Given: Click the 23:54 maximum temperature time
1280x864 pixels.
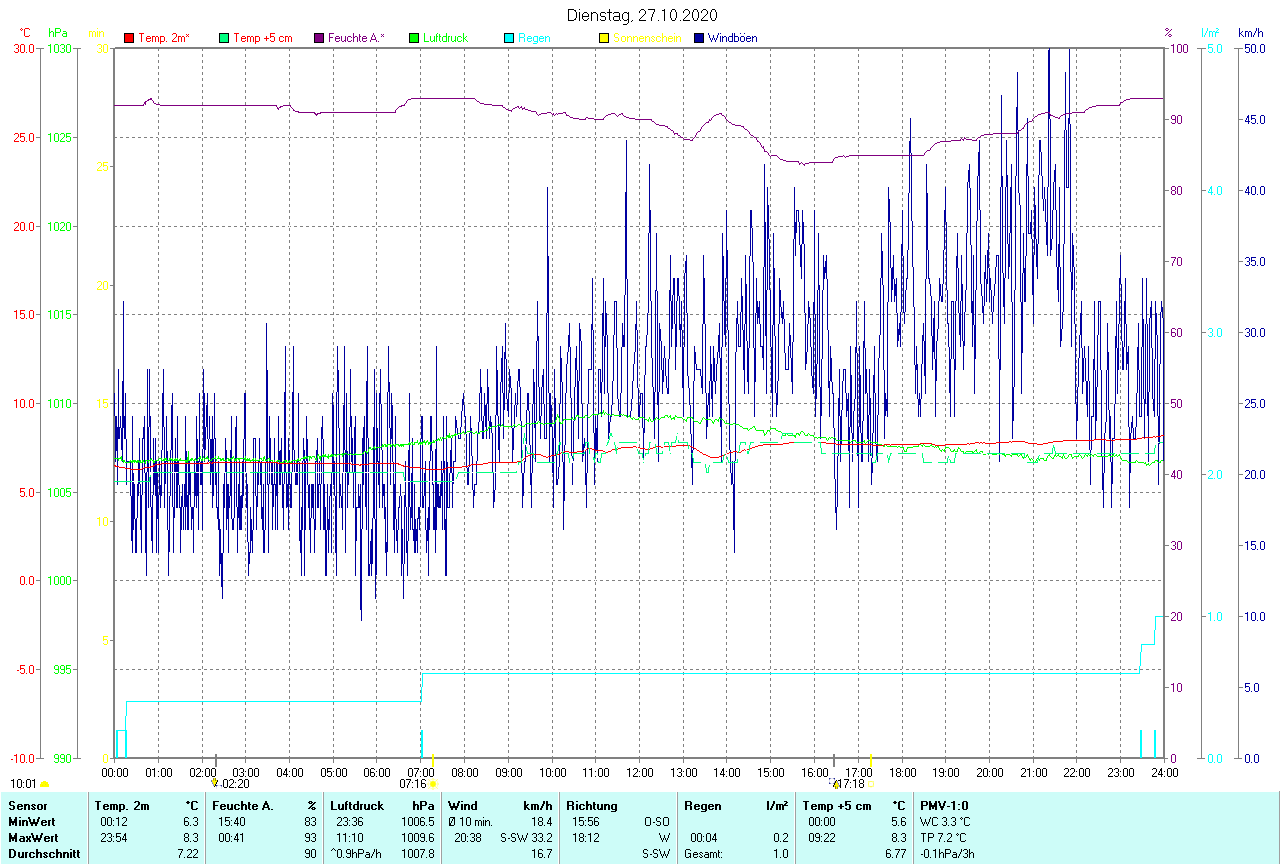Looking at the screenshot, I should 114,838.
